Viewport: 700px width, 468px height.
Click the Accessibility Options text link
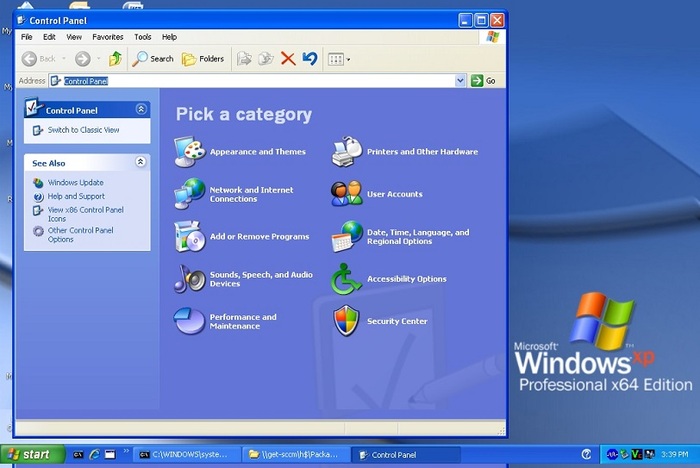[x=407, y=279]
